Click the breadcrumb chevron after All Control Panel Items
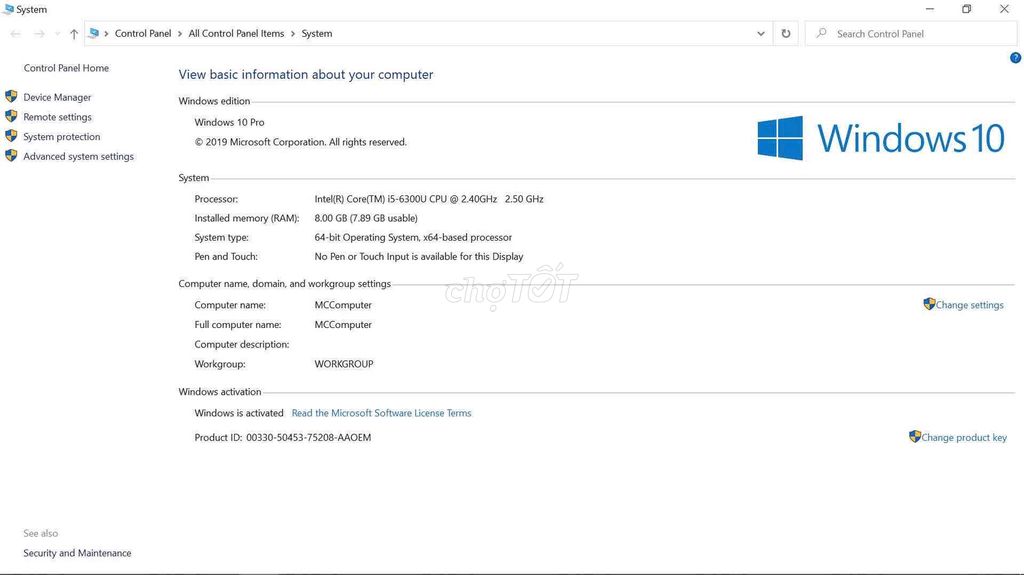This screenshot has height=575, width=1024. 293,34
